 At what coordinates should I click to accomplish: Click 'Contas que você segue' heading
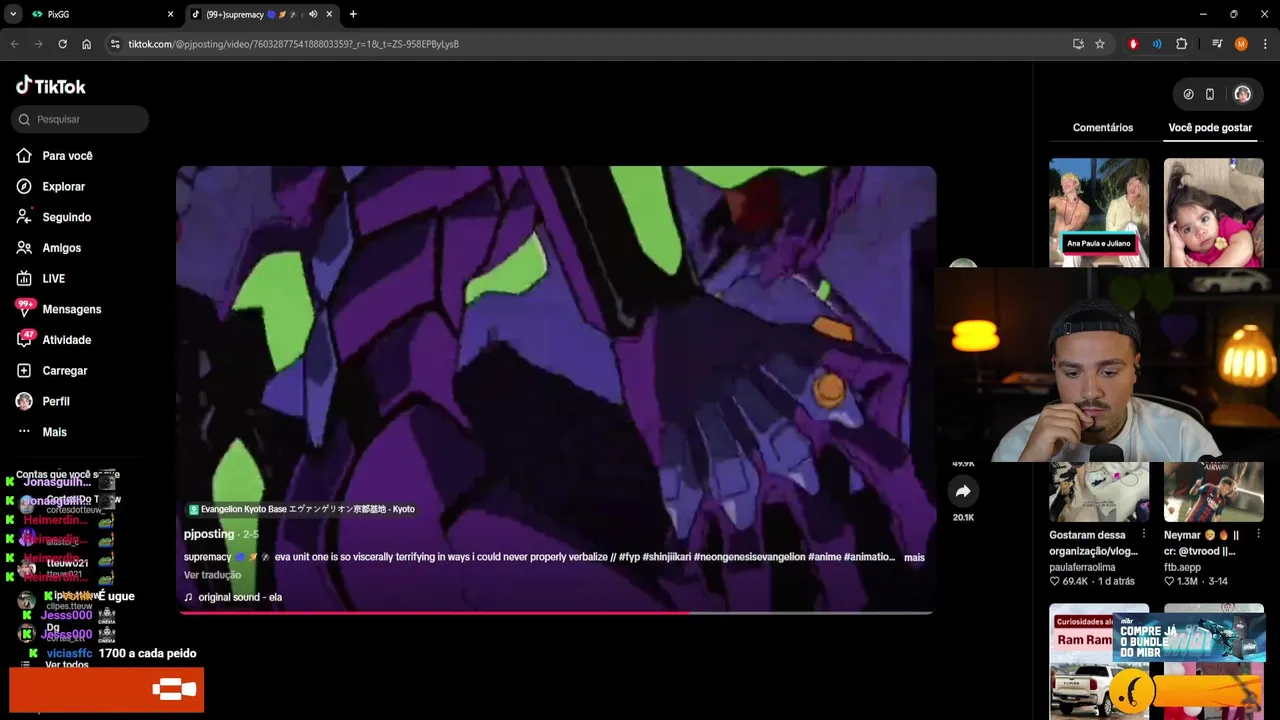[x=68, y=475]
